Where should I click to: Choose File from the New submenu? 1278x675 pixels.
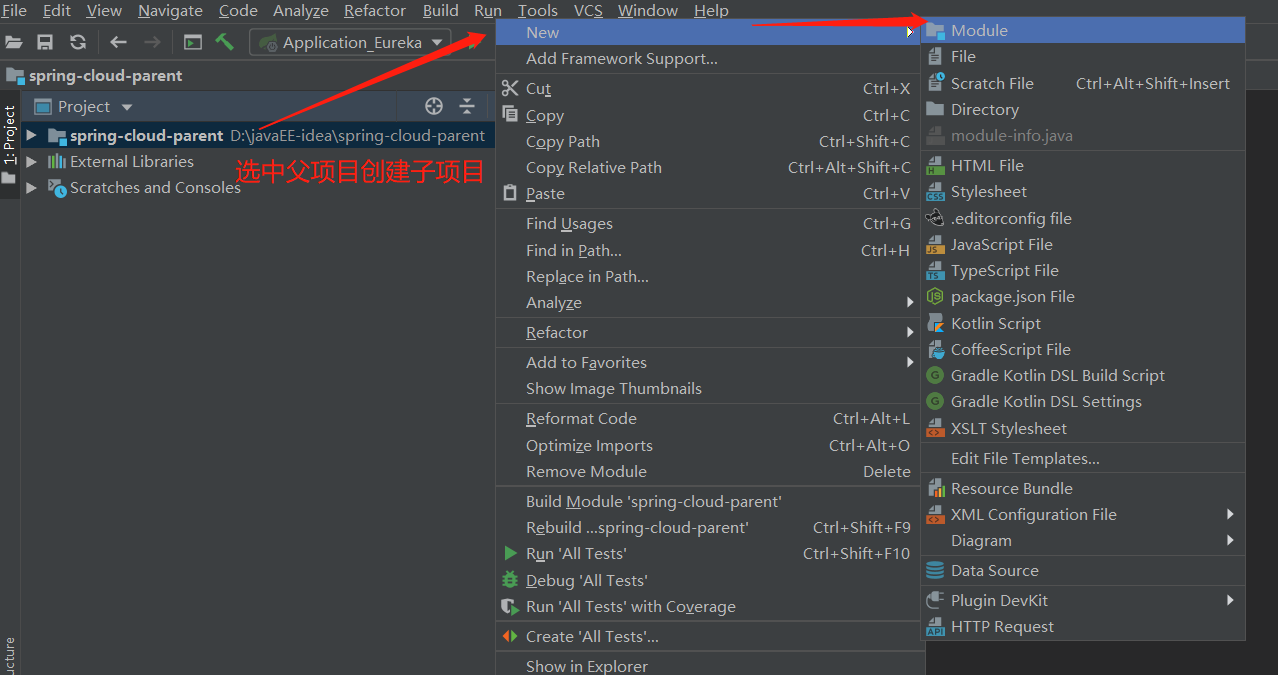click(x=1083, y=57)
